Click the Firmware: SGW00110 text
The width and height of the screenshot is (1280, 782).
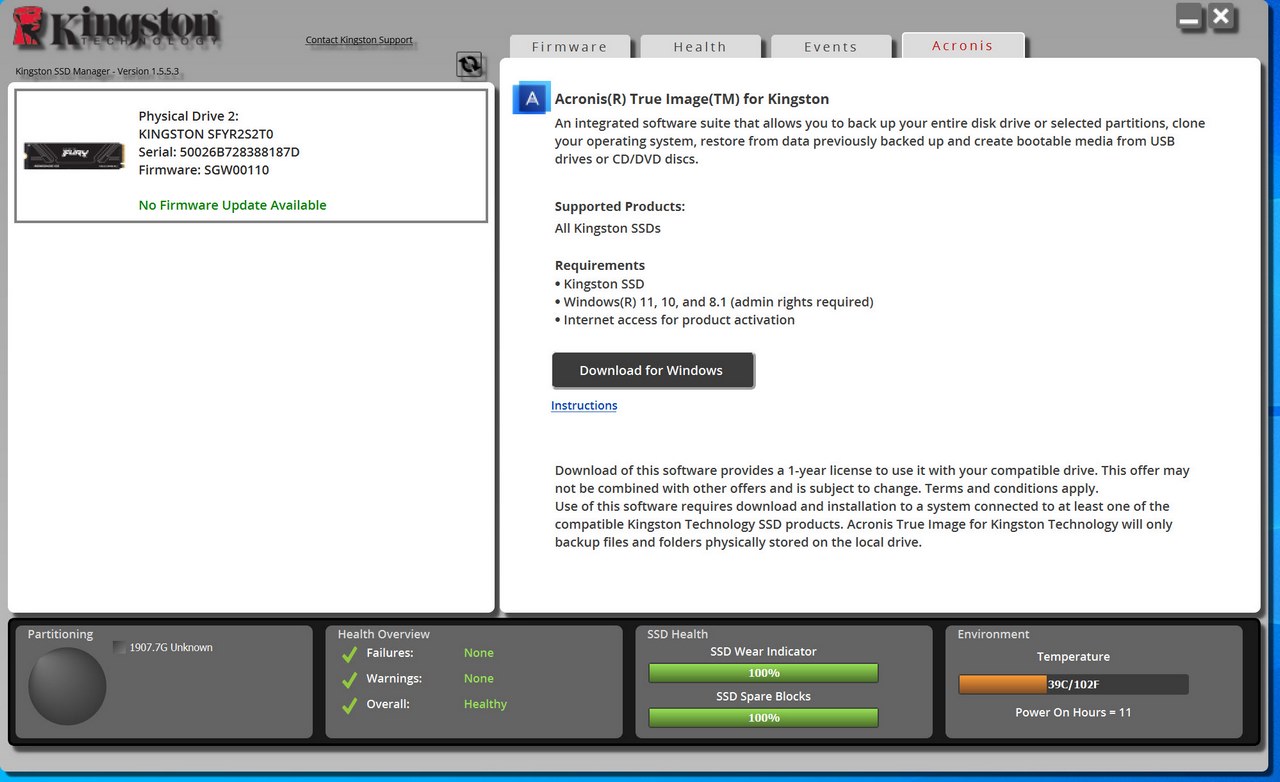204,170
